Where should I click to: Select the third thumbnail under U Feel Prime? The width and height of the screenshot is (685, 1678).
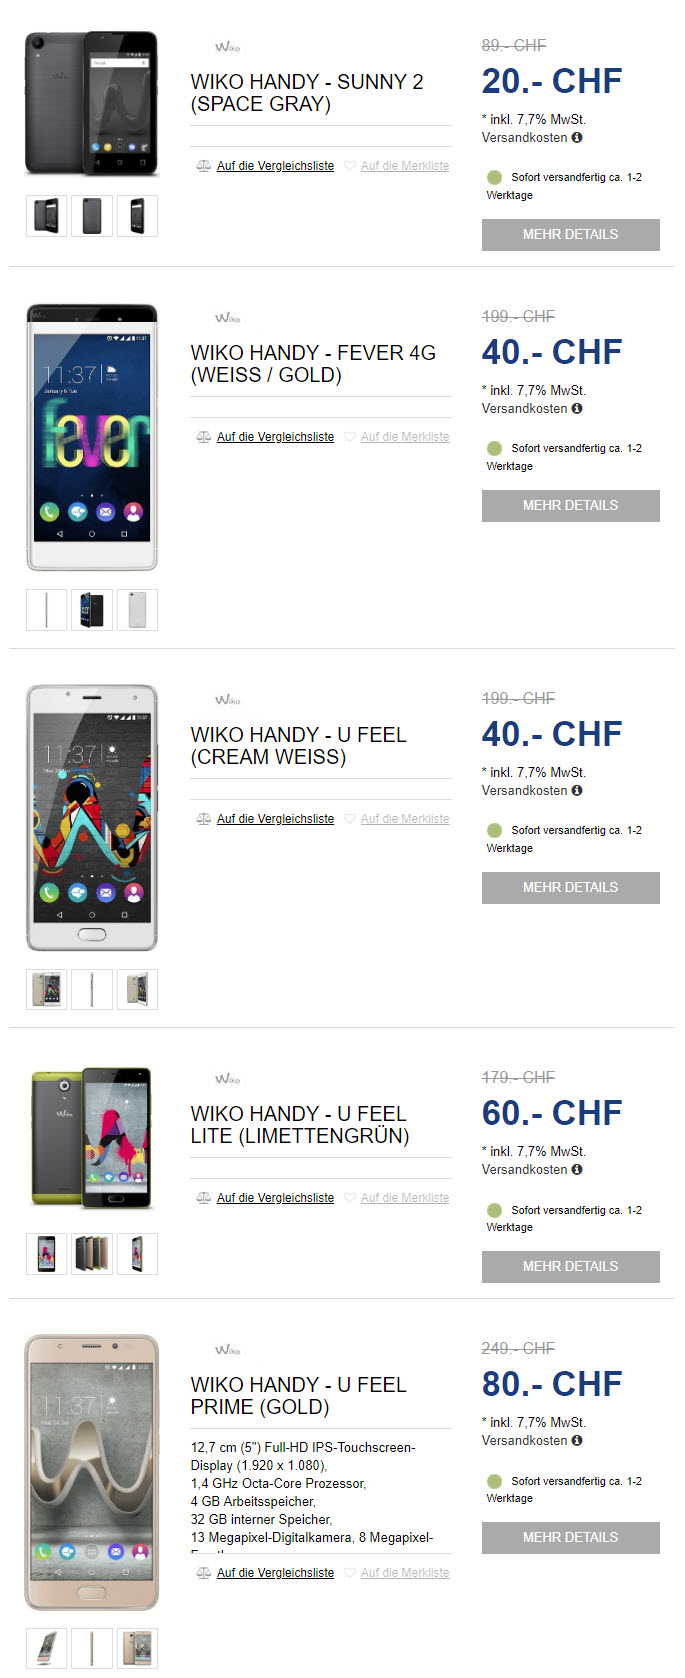(137, 1648)
